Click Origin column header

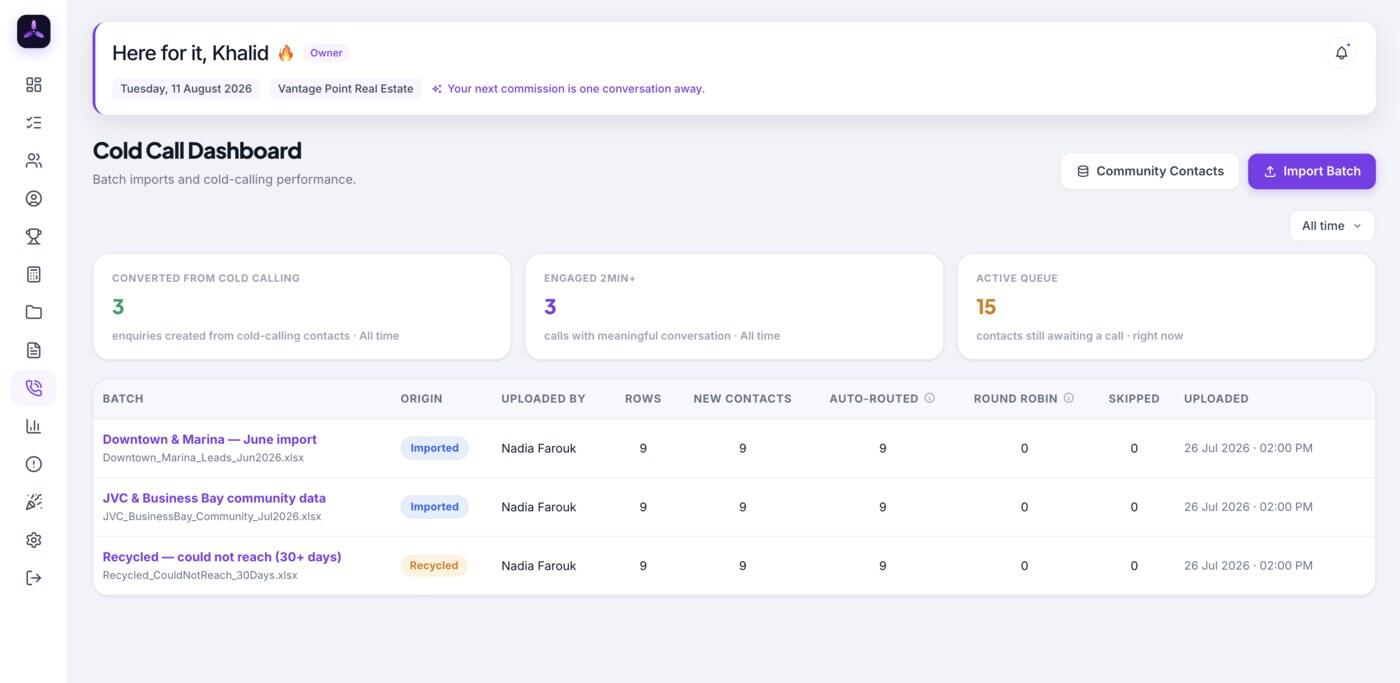coord(421,398)
